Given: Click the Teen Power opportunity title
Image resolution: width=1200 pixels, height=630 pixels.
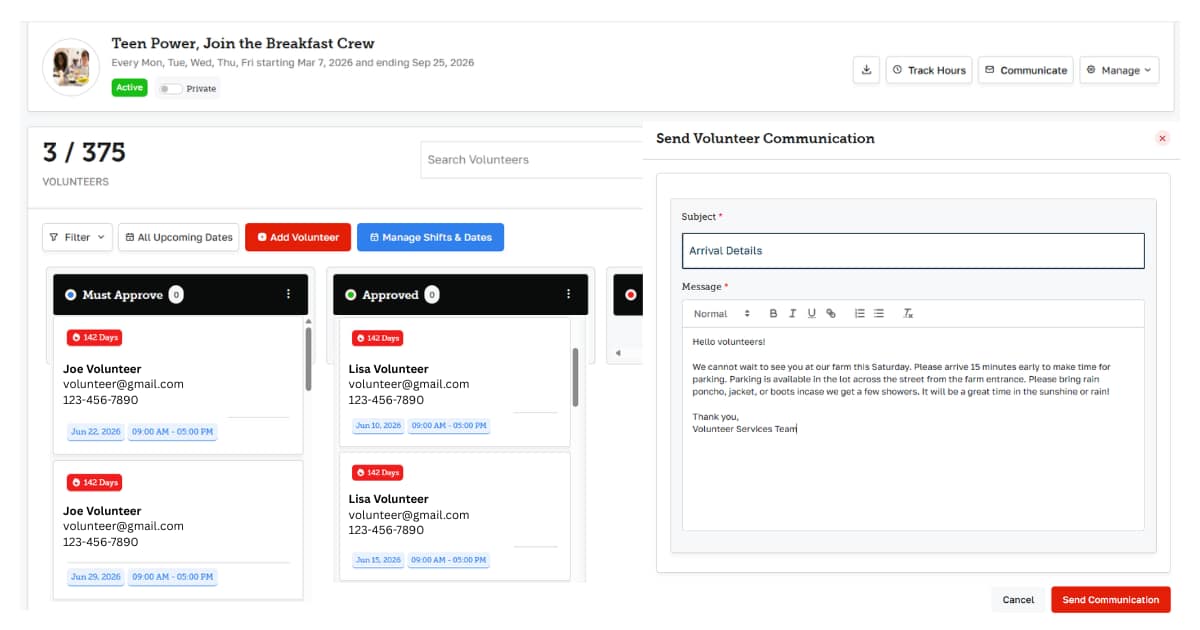Looking at the screenshot, I should click(x=243, y=43).
